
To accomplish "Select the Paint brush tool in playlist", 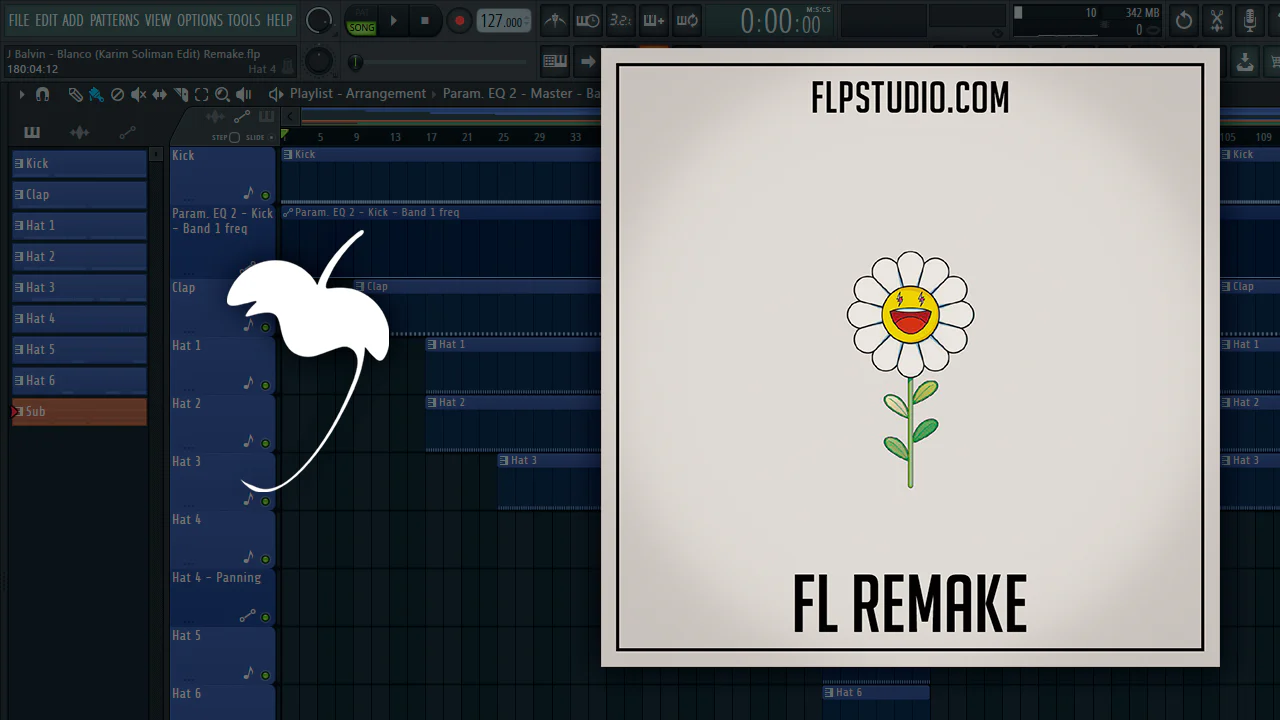I will pyautogui.click(x=96, y=94).
